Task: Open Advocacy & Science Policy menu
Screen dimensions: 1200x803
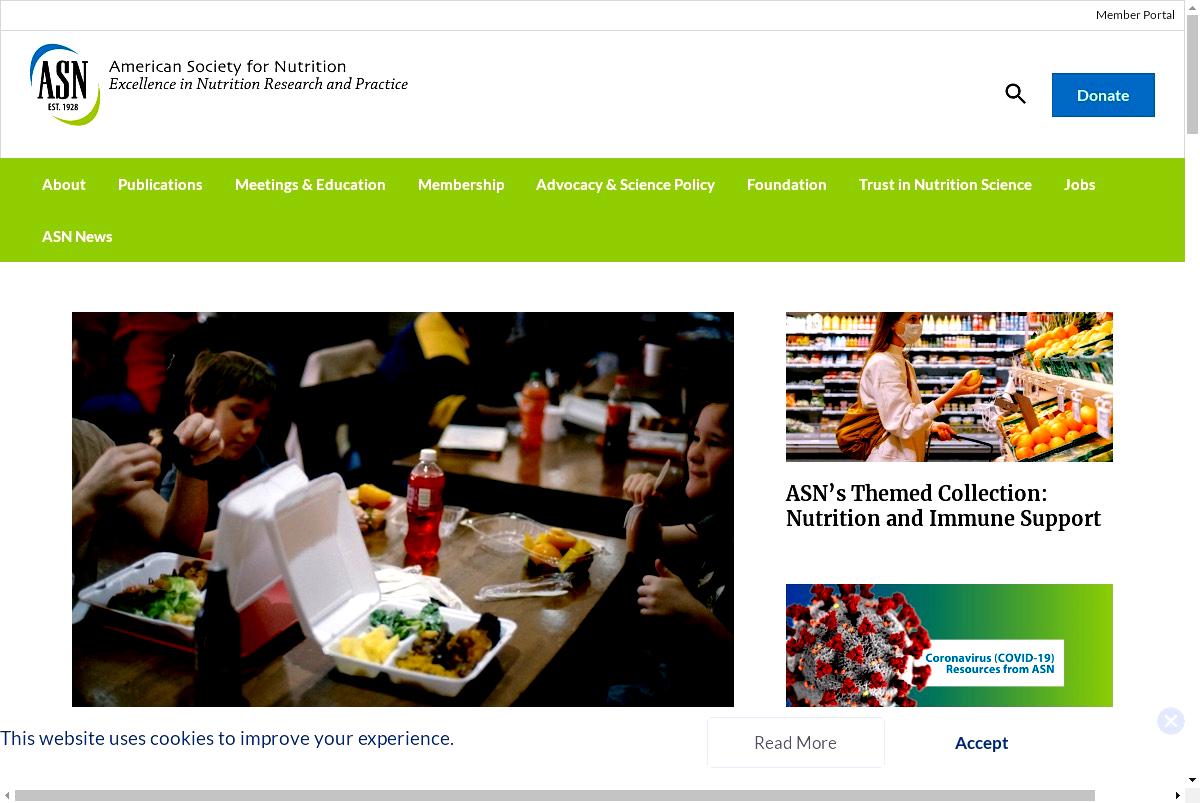Action: click(625, 184)
